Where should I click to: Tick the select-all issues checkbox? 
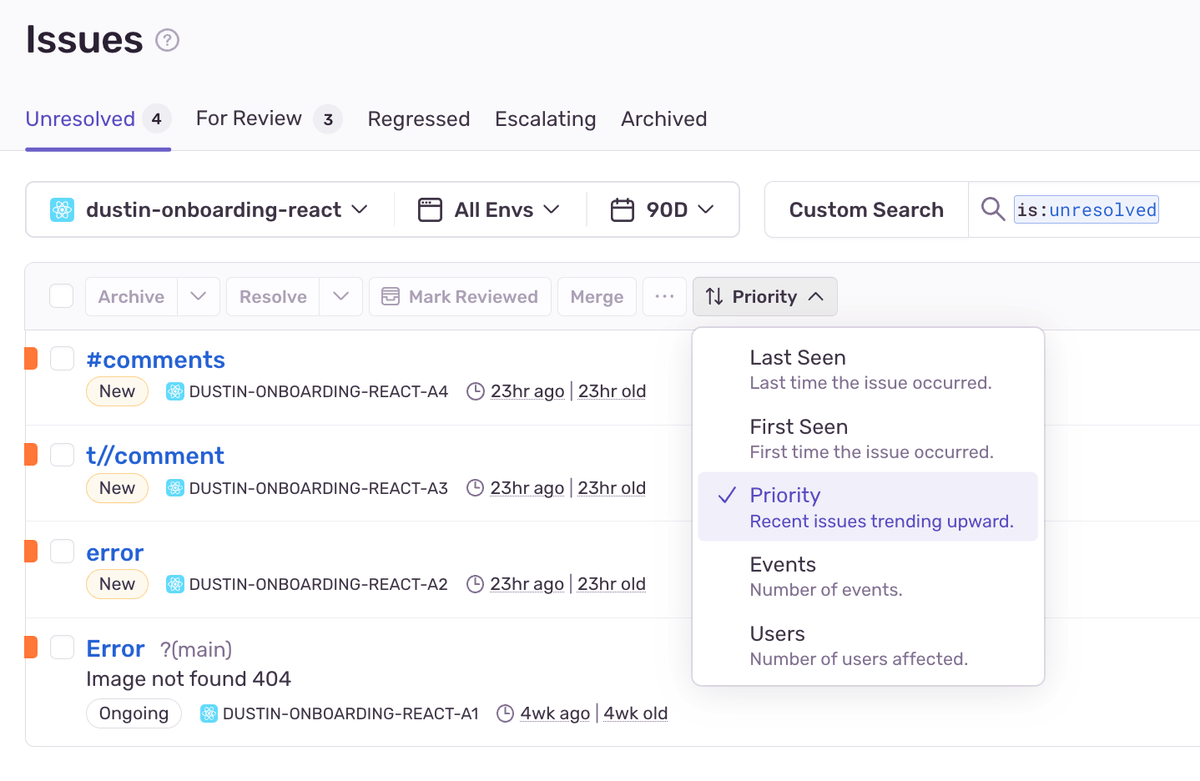pyautogui.click(x=62, y=296)
